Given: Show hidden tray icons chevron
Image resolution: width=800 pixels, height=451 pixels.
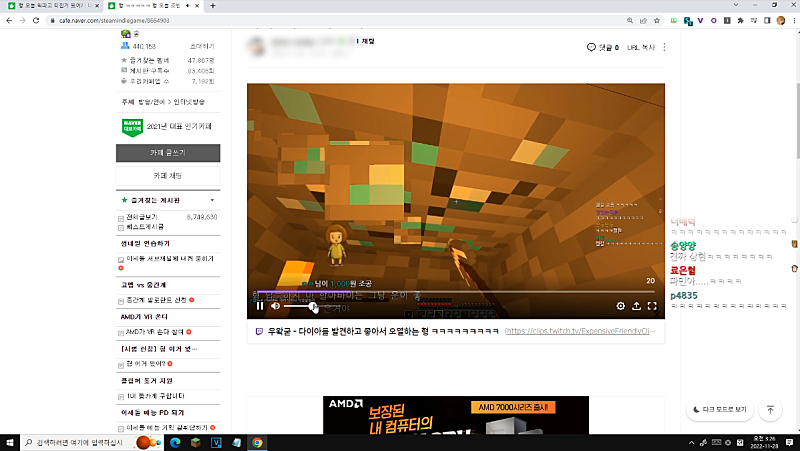Looking at the screenshot, I should point(691,442).
